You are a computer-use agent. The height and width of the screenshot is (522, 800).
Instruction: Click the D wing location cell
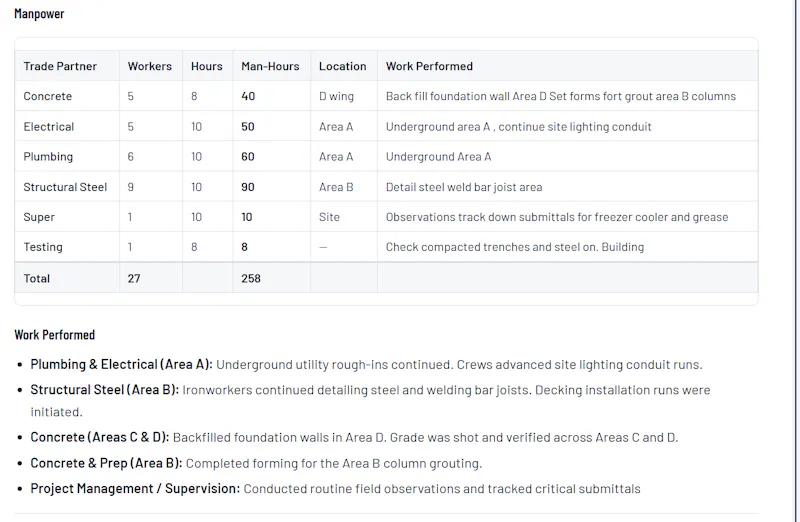pyautogui.click(x=336, y=96)
